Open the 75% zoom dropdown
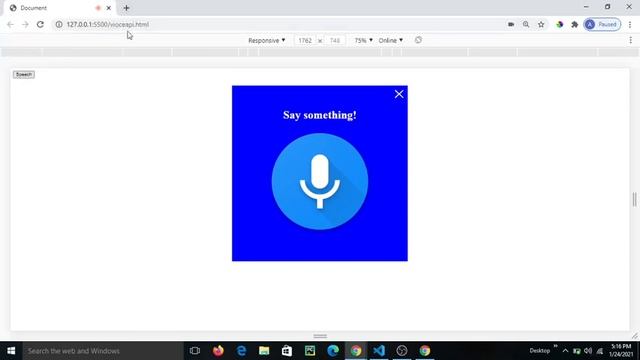 pyautogui.click(x=363, y=40)
